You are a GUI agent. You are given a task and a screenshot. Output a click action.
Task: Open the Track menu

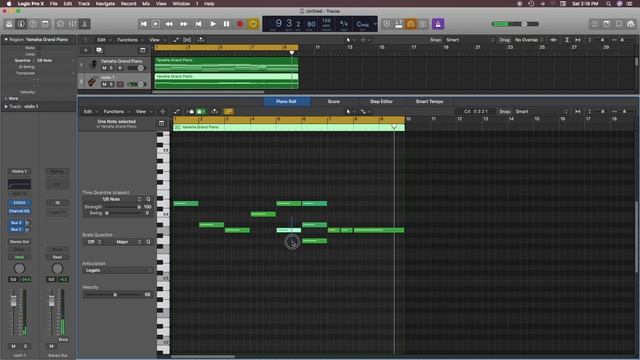click(84, 4)
